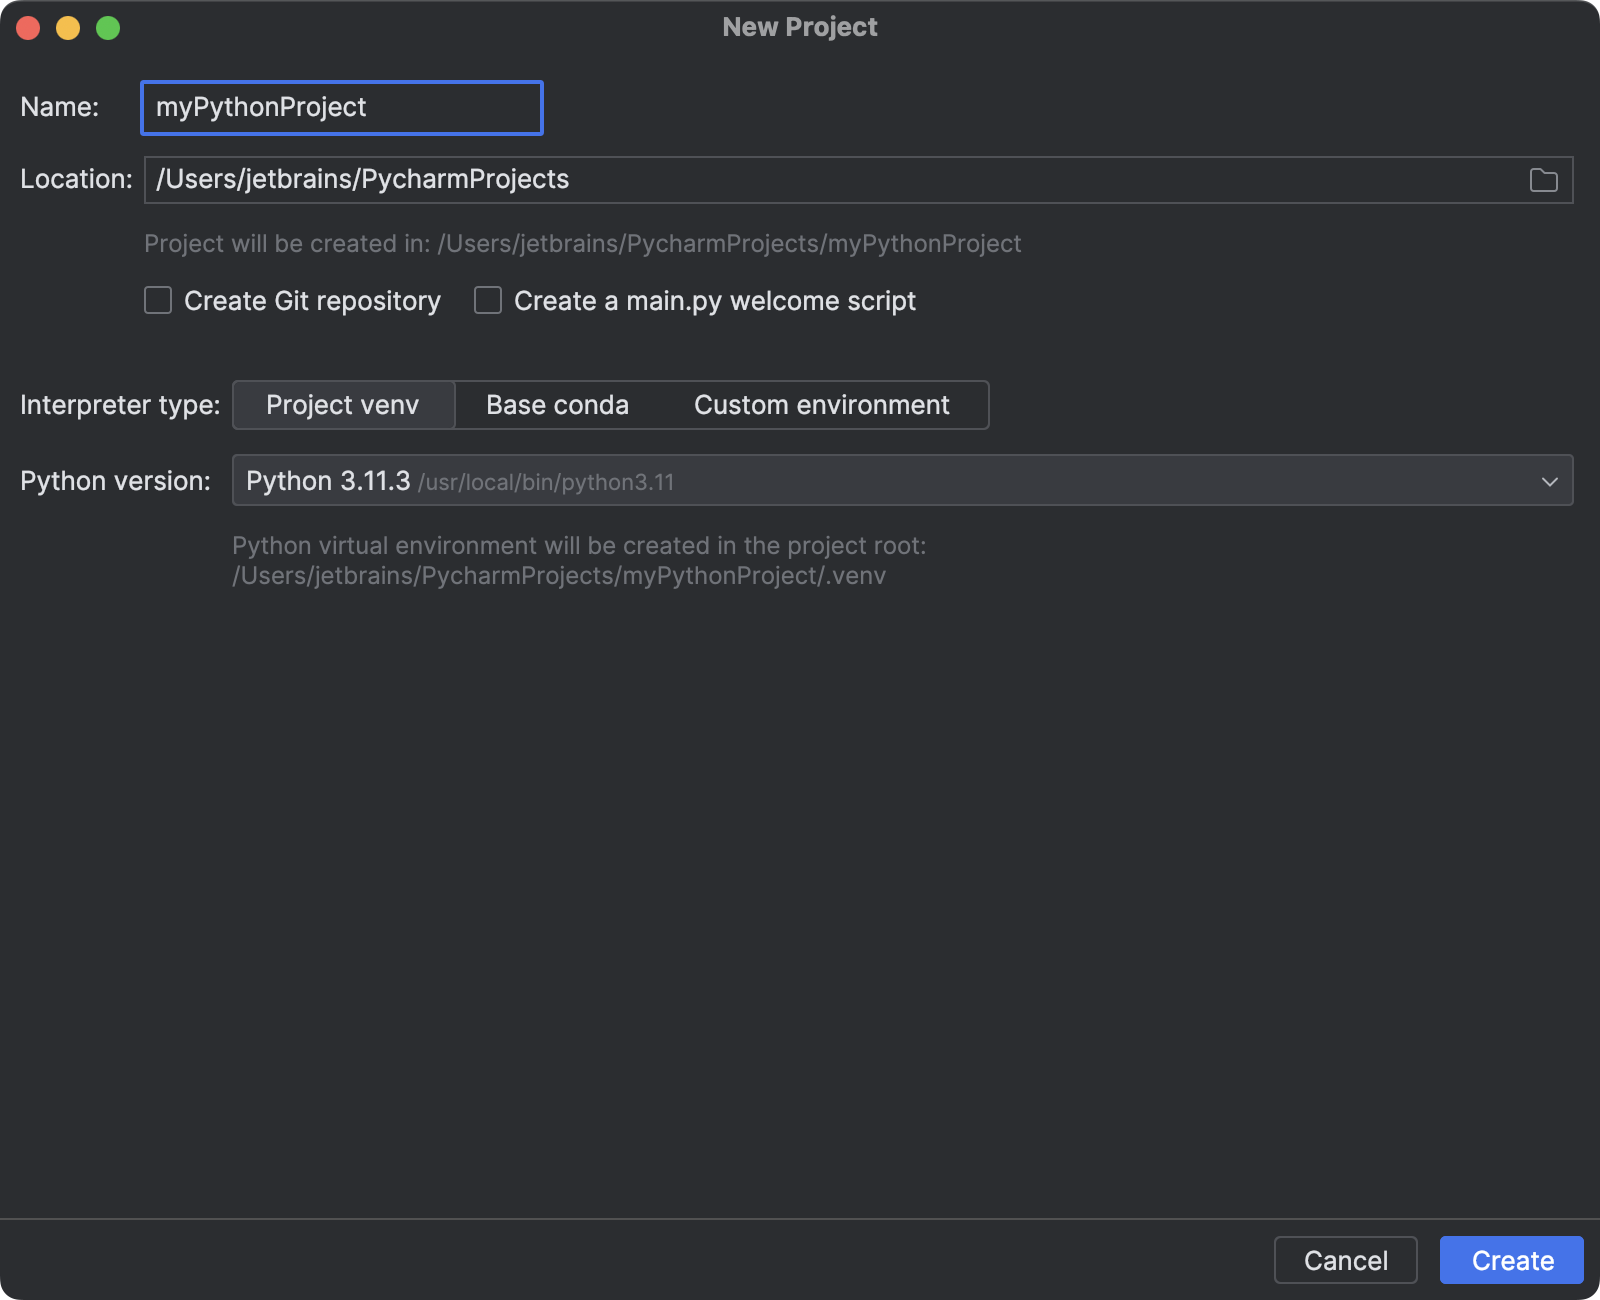Cancel the New Project dialog
The height and width of the screenshot is (1300, 1600).
coord(1345,1260)
